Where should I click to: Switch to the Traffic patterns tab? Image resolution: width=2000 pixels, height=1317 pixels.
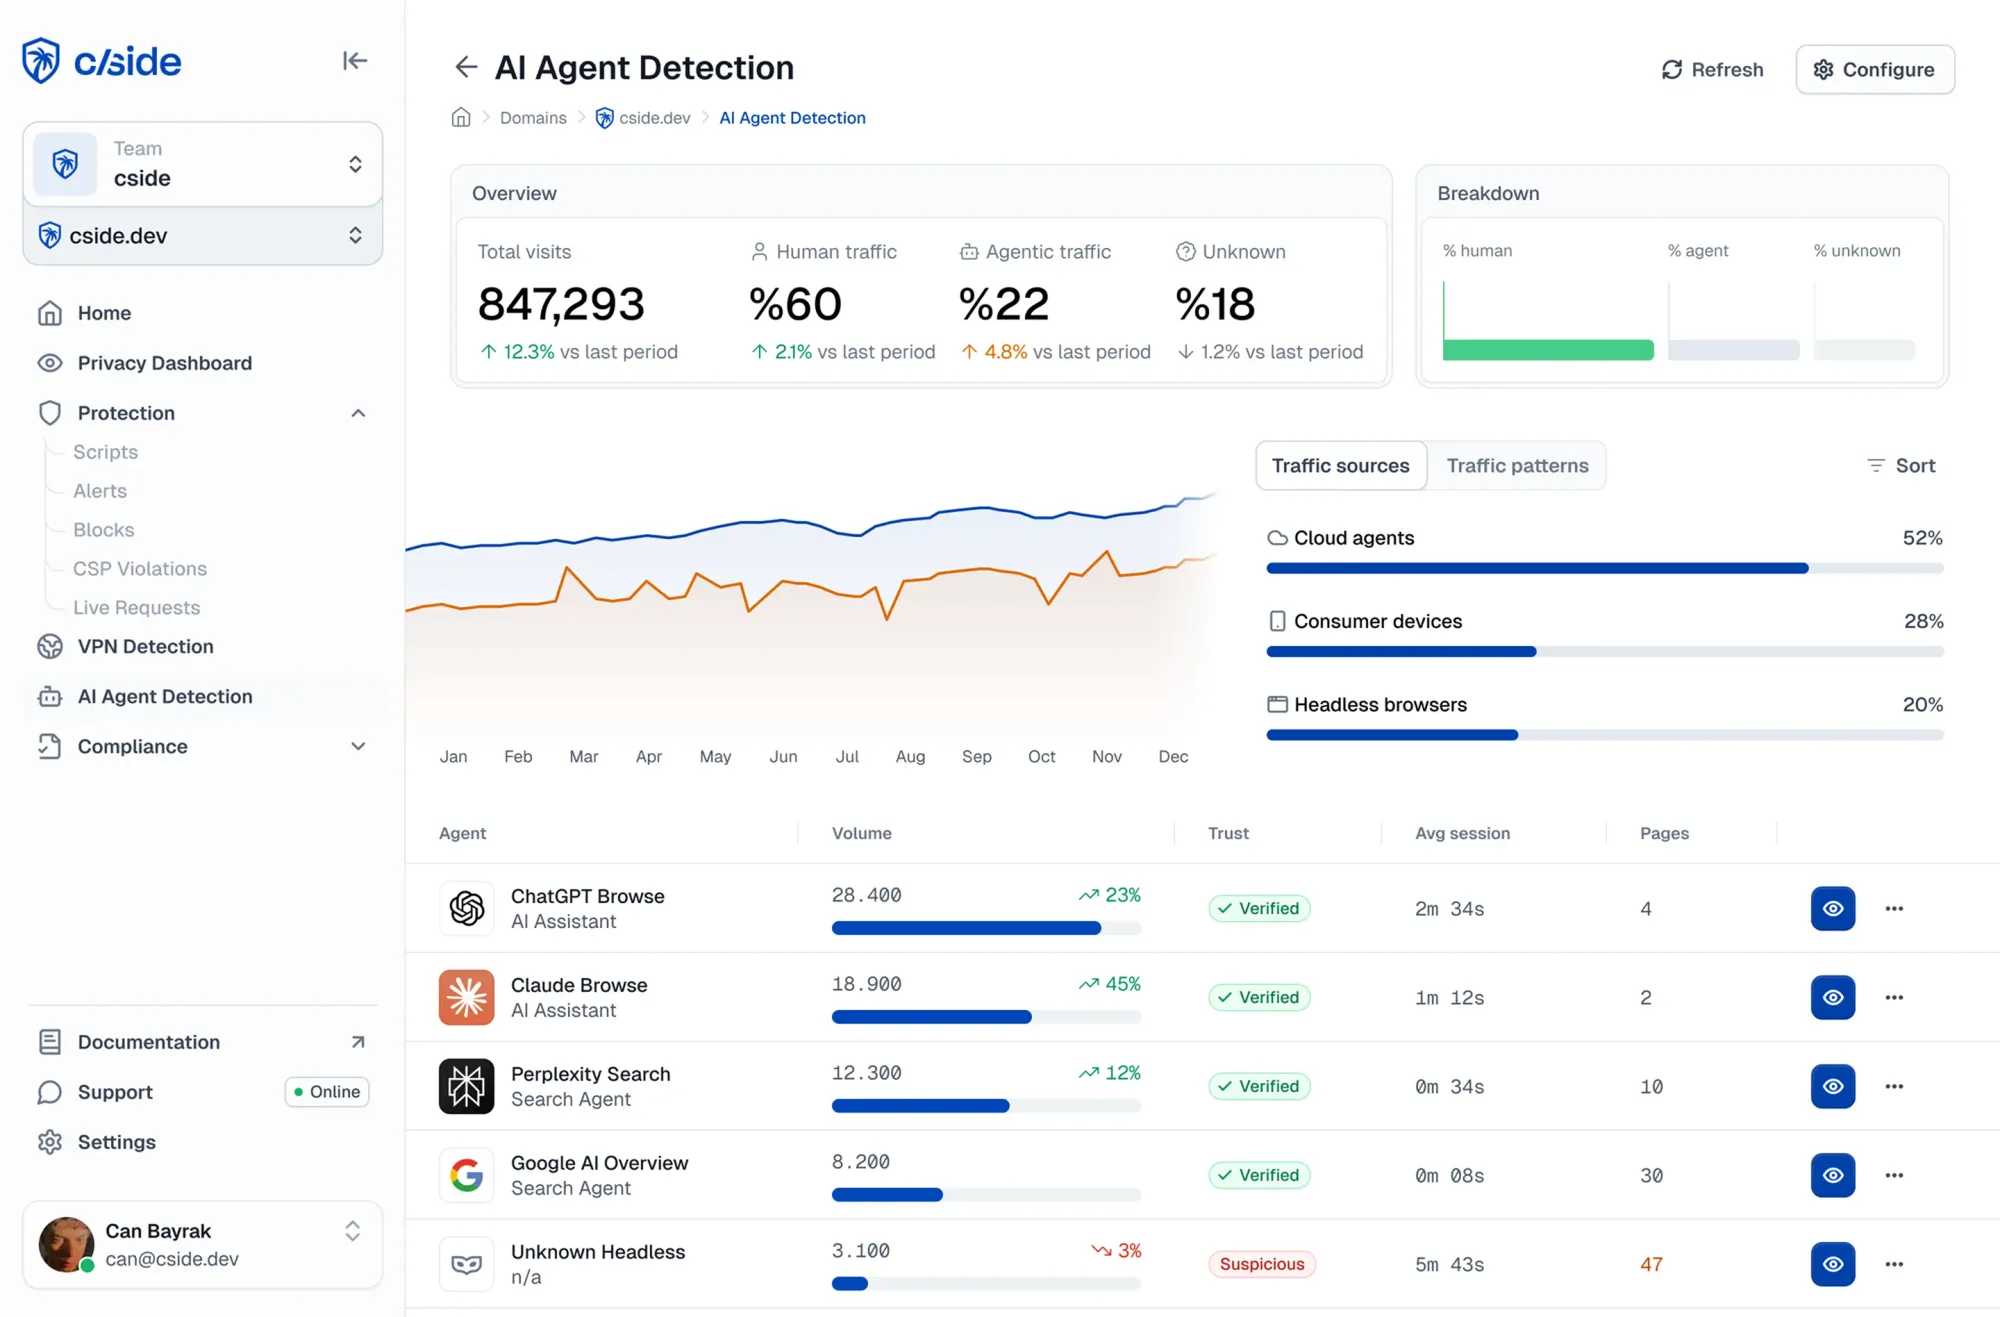pyautogui.click(x=1517, y=465)
